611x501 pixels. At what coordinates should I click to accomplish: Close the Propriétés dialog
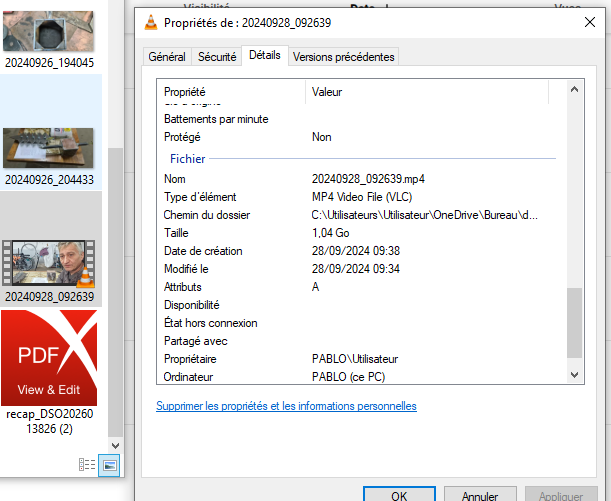click(x=590, y=22)
